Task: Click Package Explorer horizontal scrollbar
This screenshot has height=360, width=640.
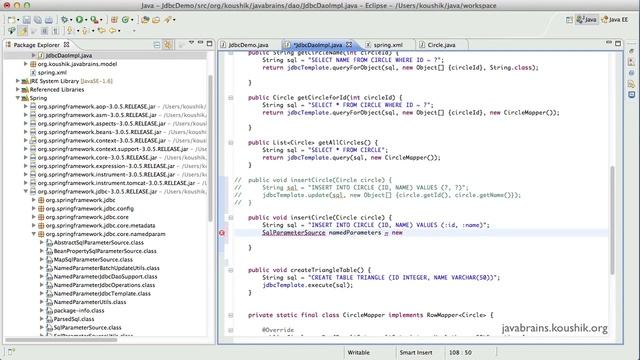Action: coord(61,340)
